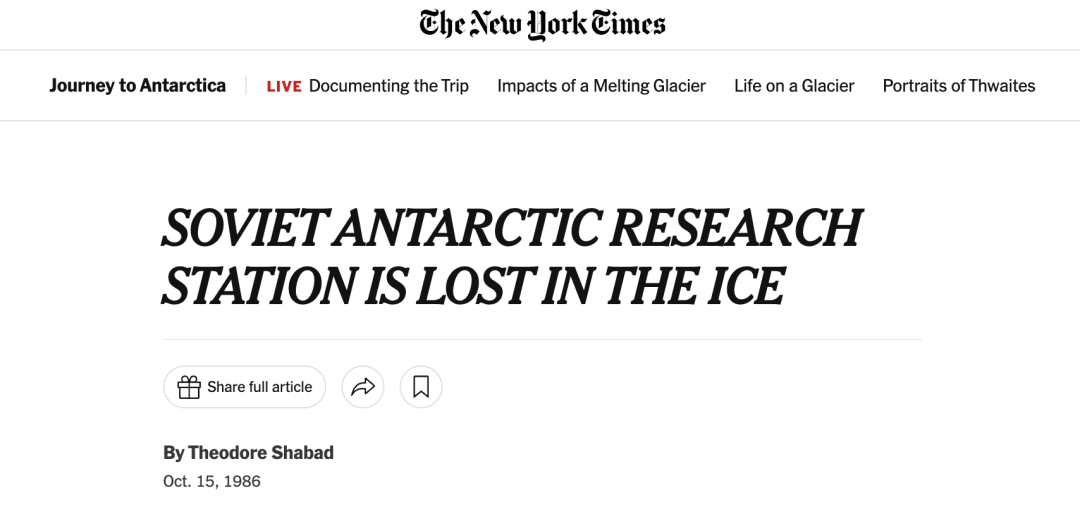1080x507 pixels.
Task: Open the Journey to Antarctica section
Action: [138, 85]
